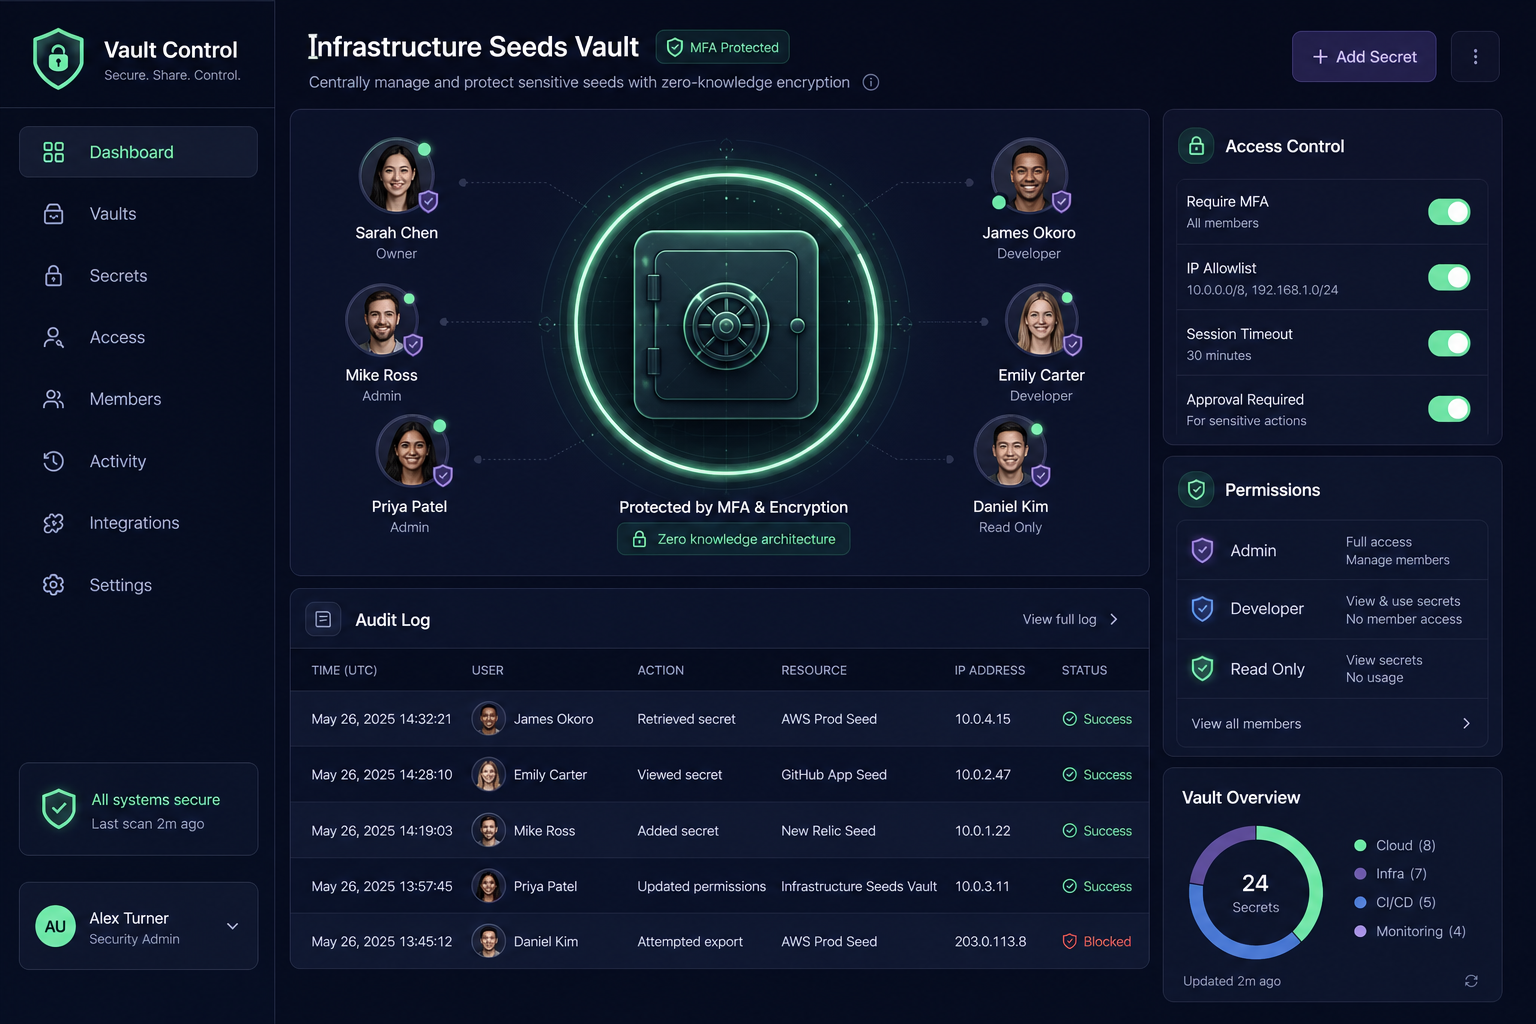The image size is (1536, 1024).
Task: Click the 'New Relic Seed' resource cell
Action: [828, 831]
